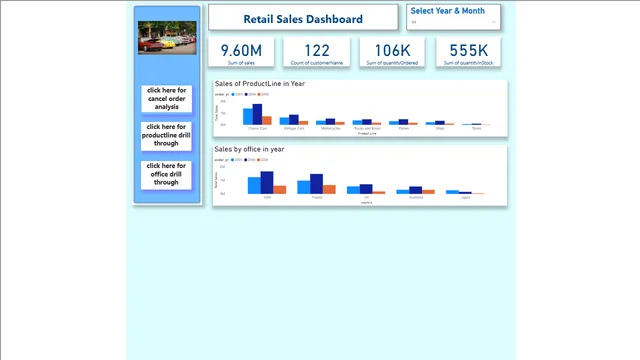Select the 9.60M Sum of sales card
Viewport: 640px width, 360px height.
coord(241,52)
